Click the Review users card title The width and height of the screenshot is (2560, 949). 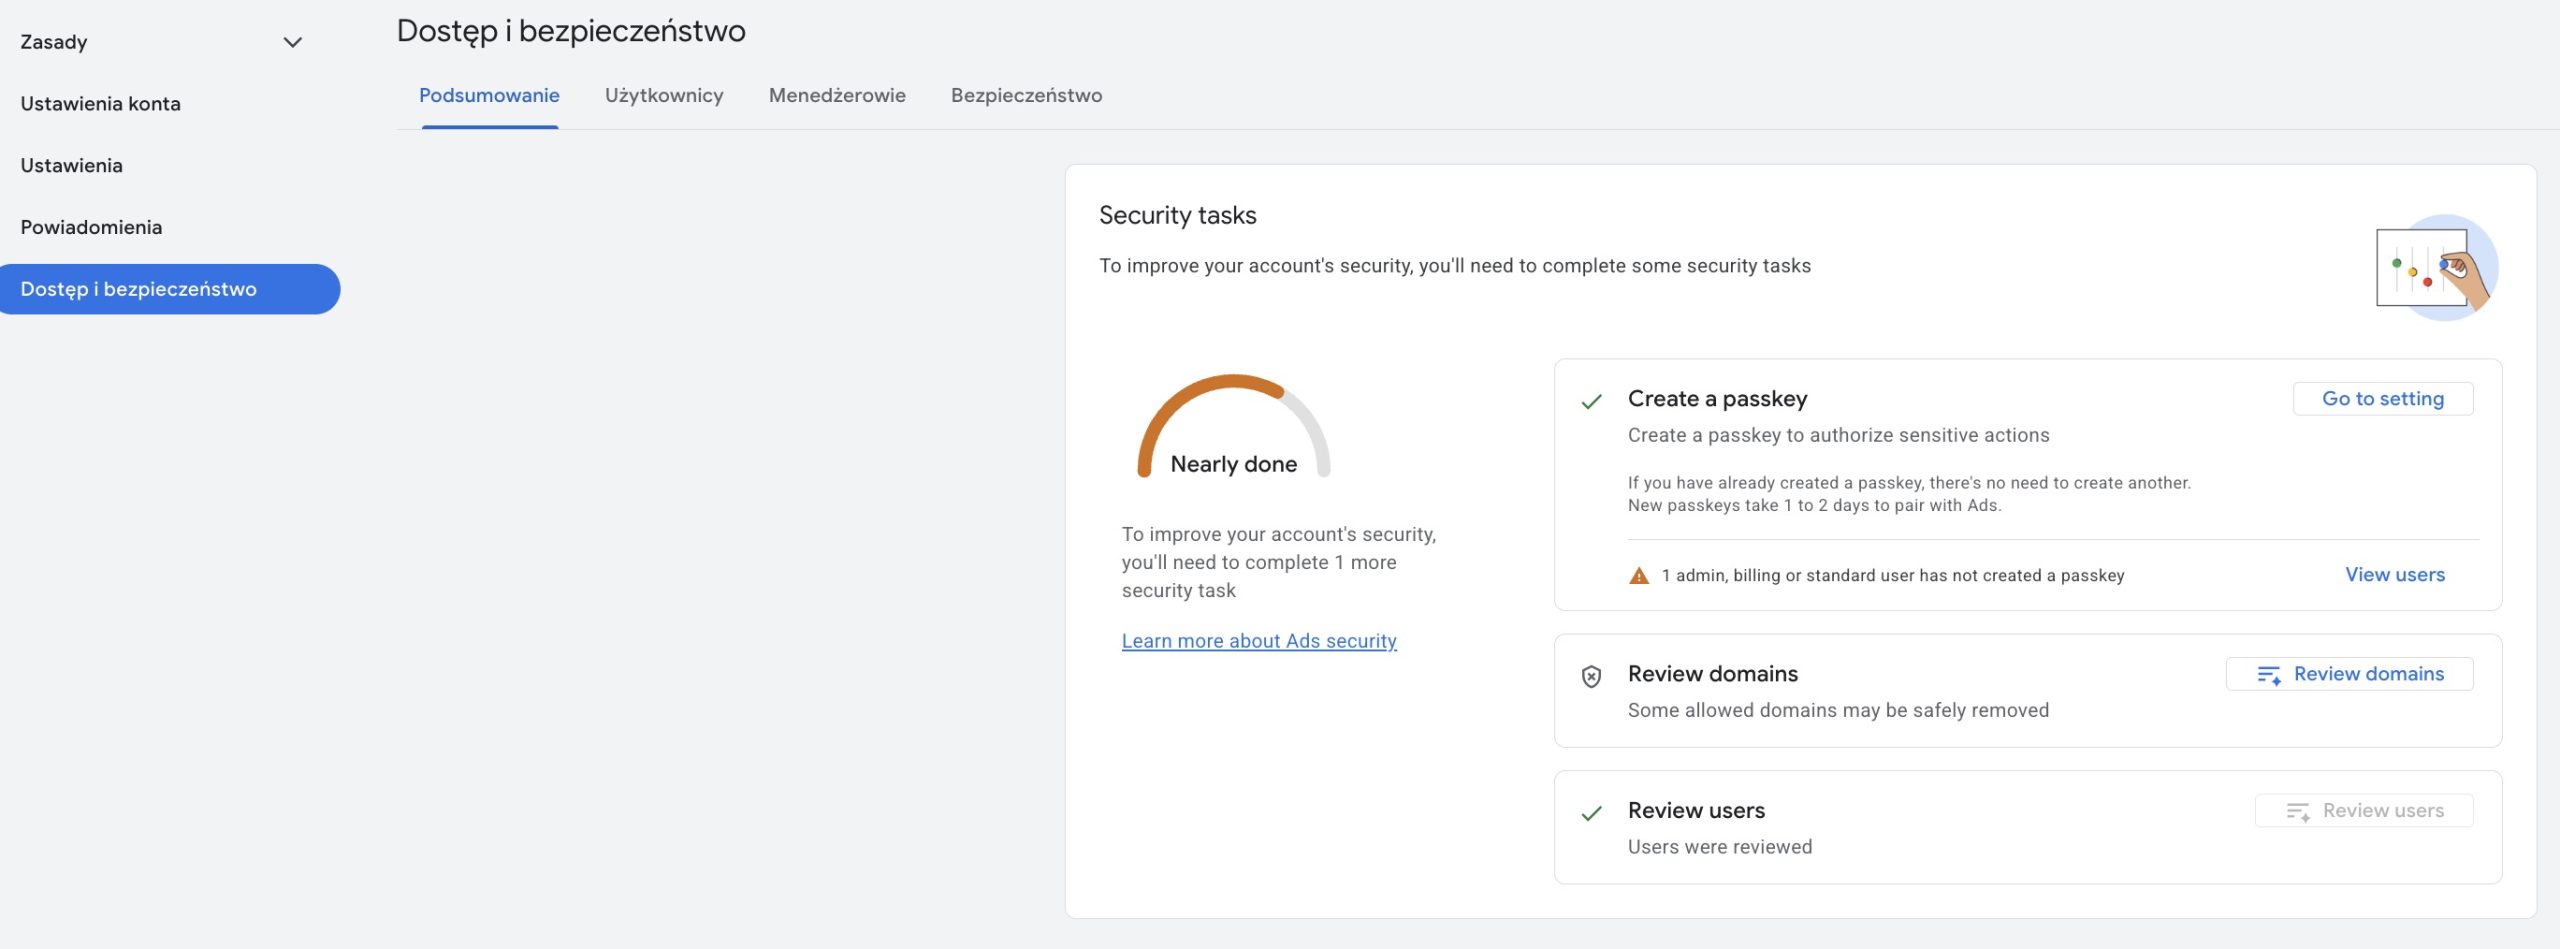(x=1696, y=811)
